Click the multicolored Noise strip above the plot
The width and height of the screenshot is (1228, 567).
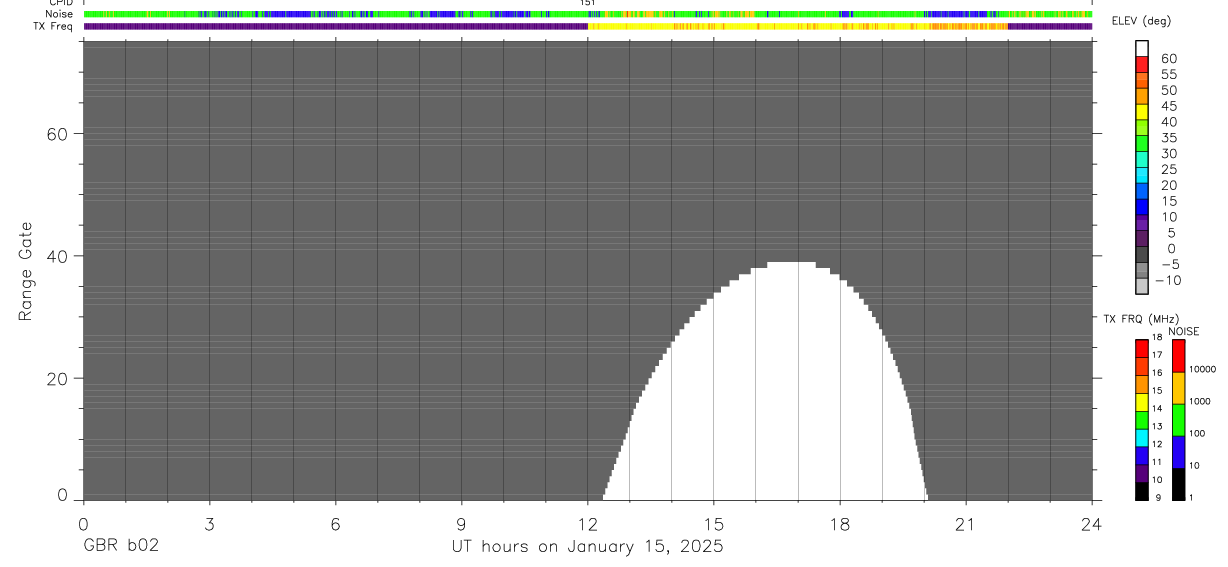pyautogui.click(x=588, y=14)
